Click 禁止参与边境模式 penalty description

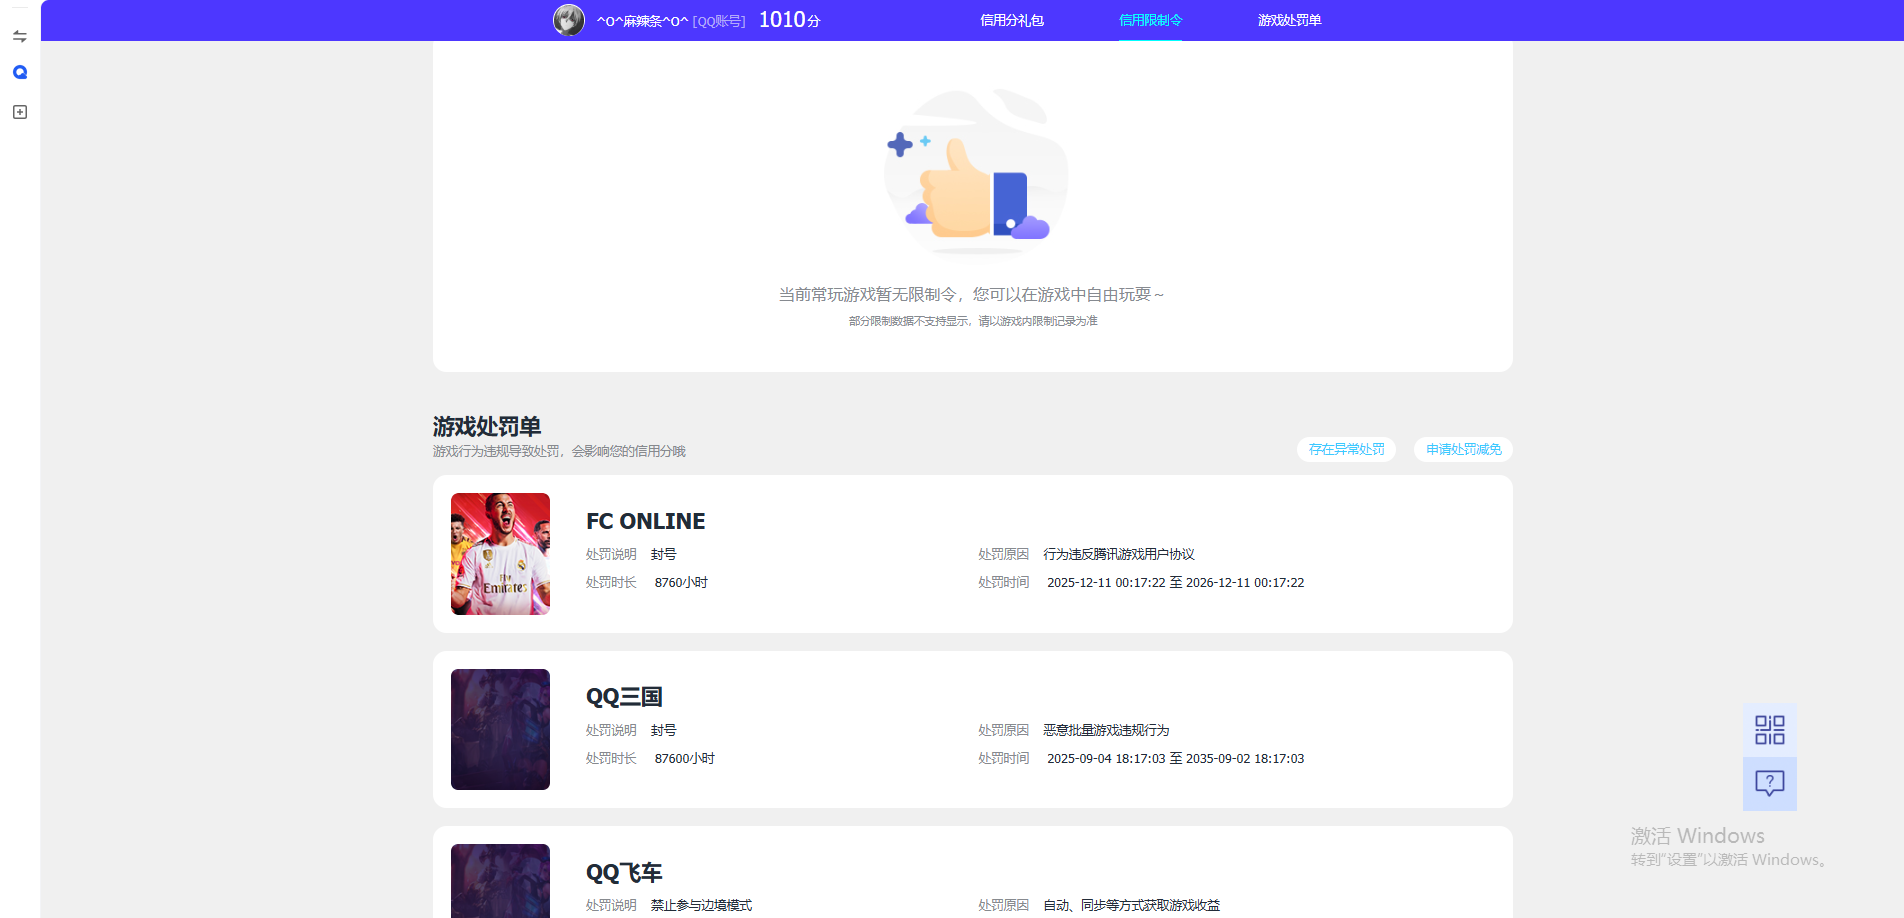click(701, 905)
